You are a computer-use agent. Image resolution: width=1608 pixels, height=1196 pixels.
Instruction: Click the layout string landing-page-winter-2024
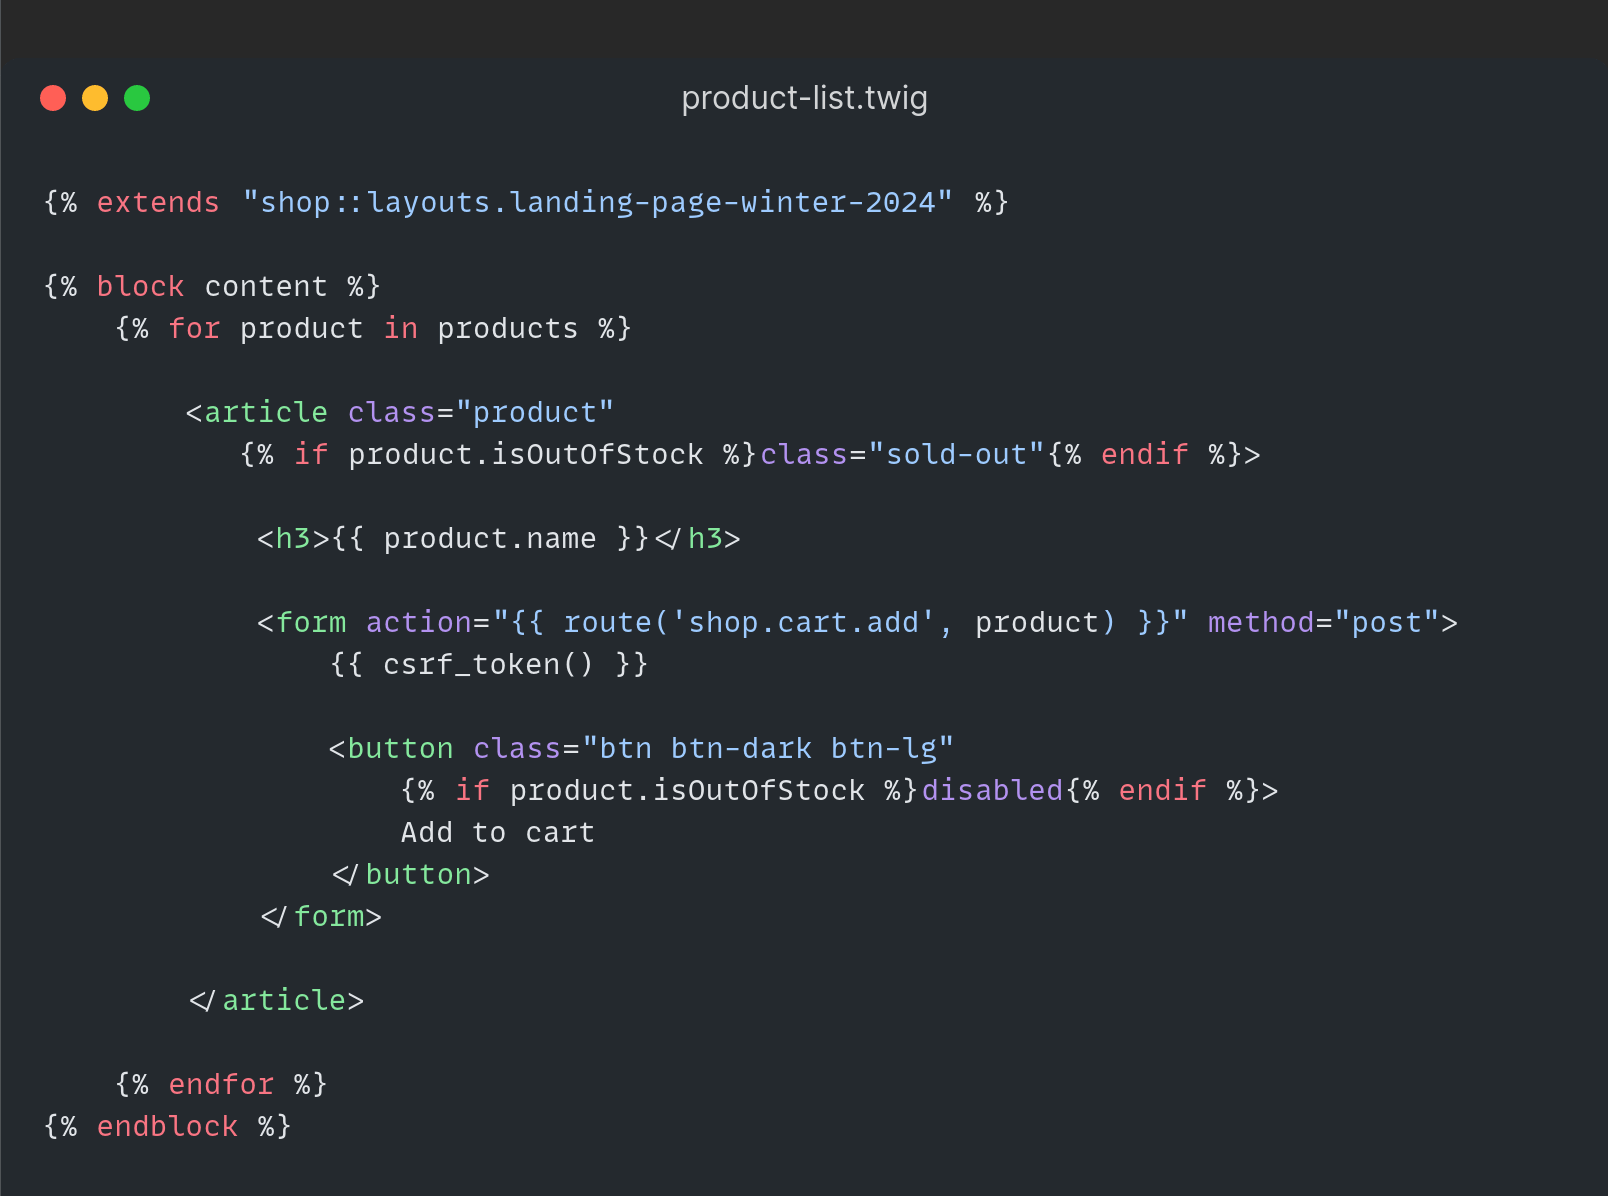(x=597, y=202)
